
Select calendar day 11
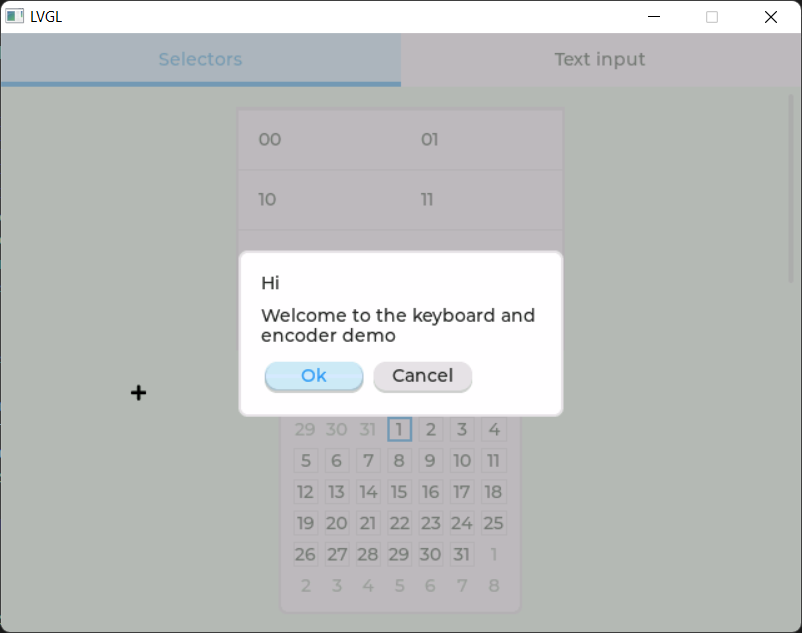coord(494,461)
